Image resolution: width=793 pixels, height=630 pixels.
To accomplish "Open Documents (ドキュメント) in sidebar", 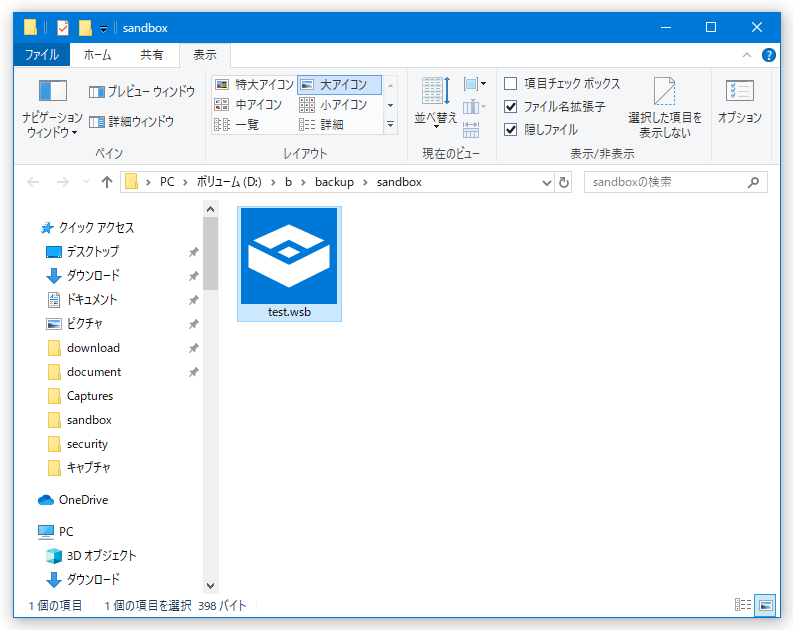I will (82, 299).
